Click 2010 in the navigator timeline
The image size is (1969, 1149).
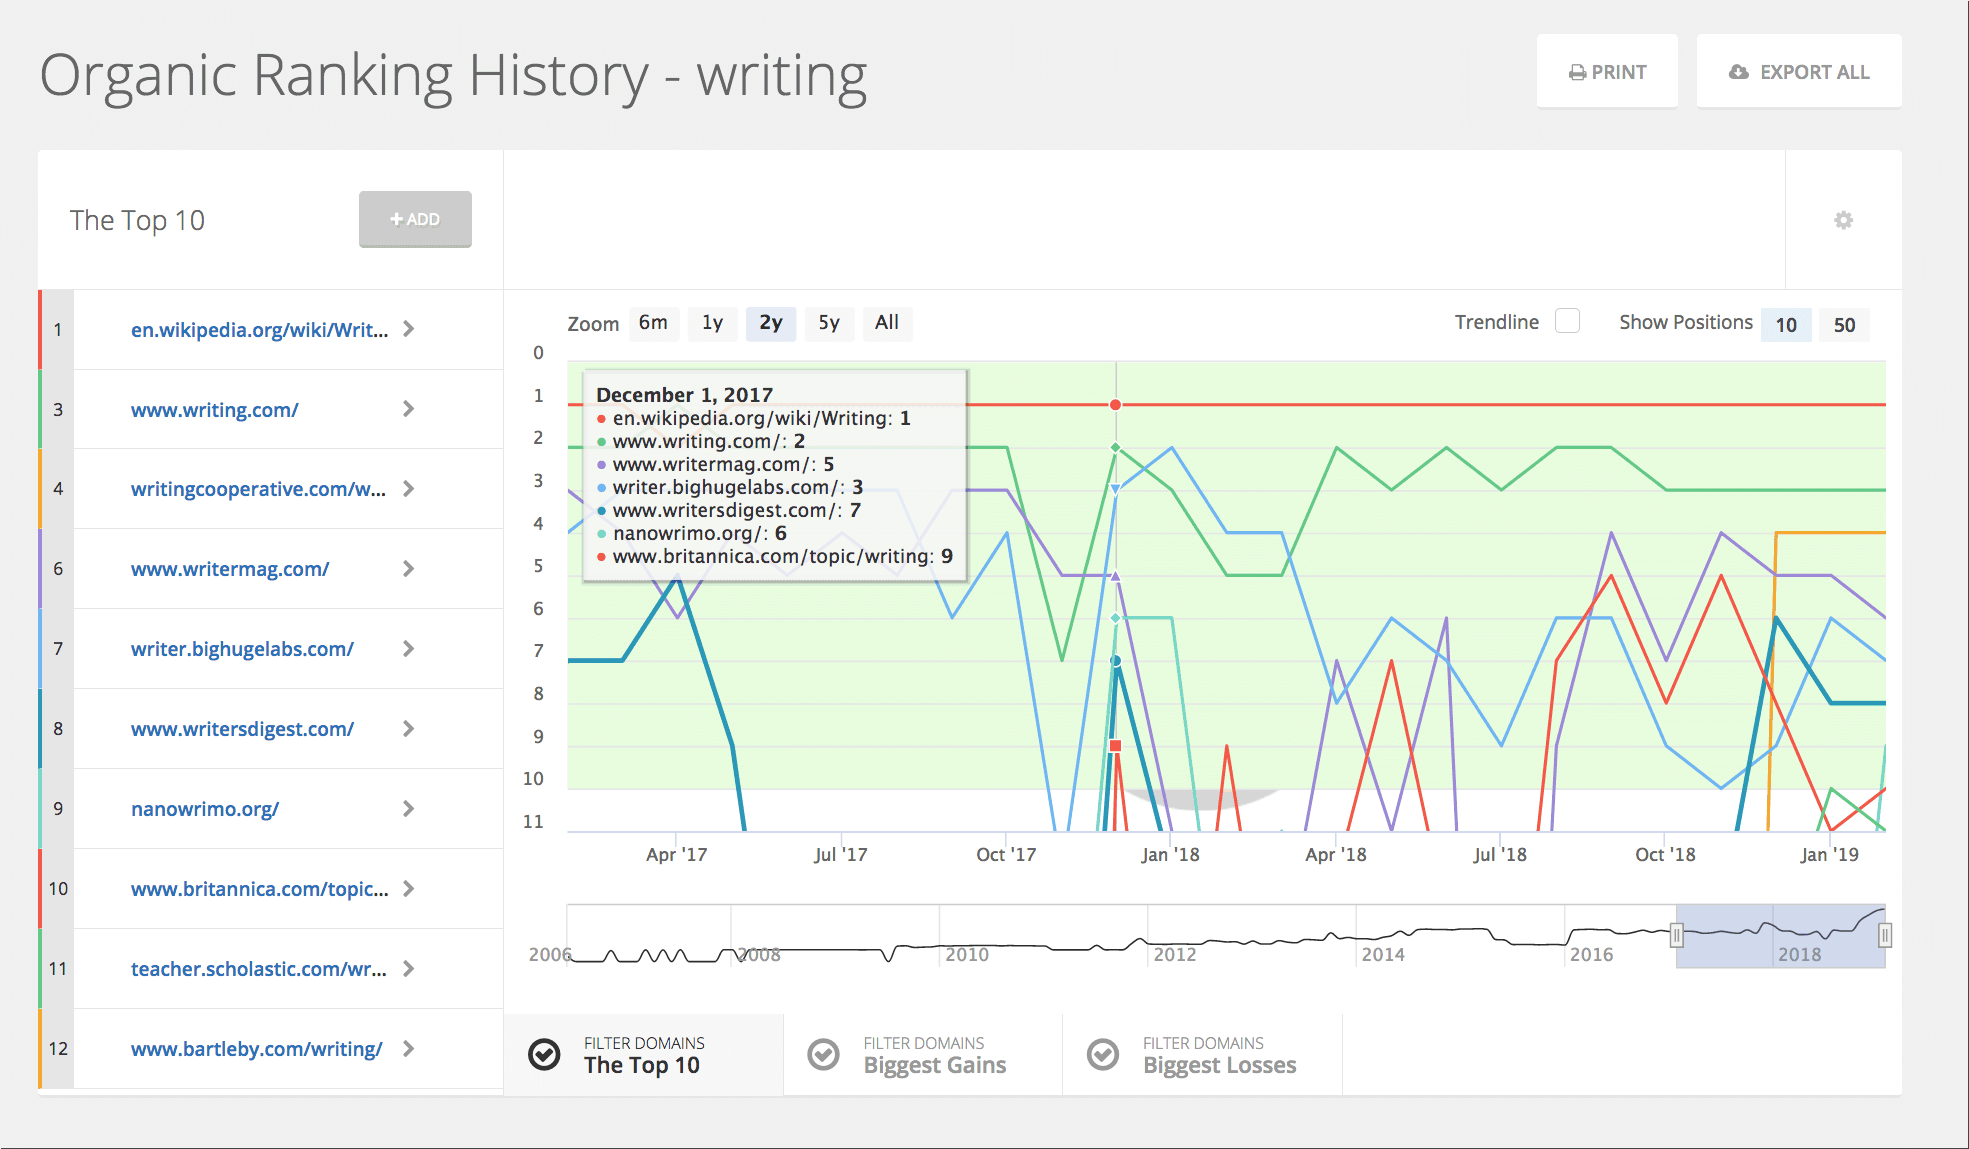pyautogui.click(x=967, y=954)
